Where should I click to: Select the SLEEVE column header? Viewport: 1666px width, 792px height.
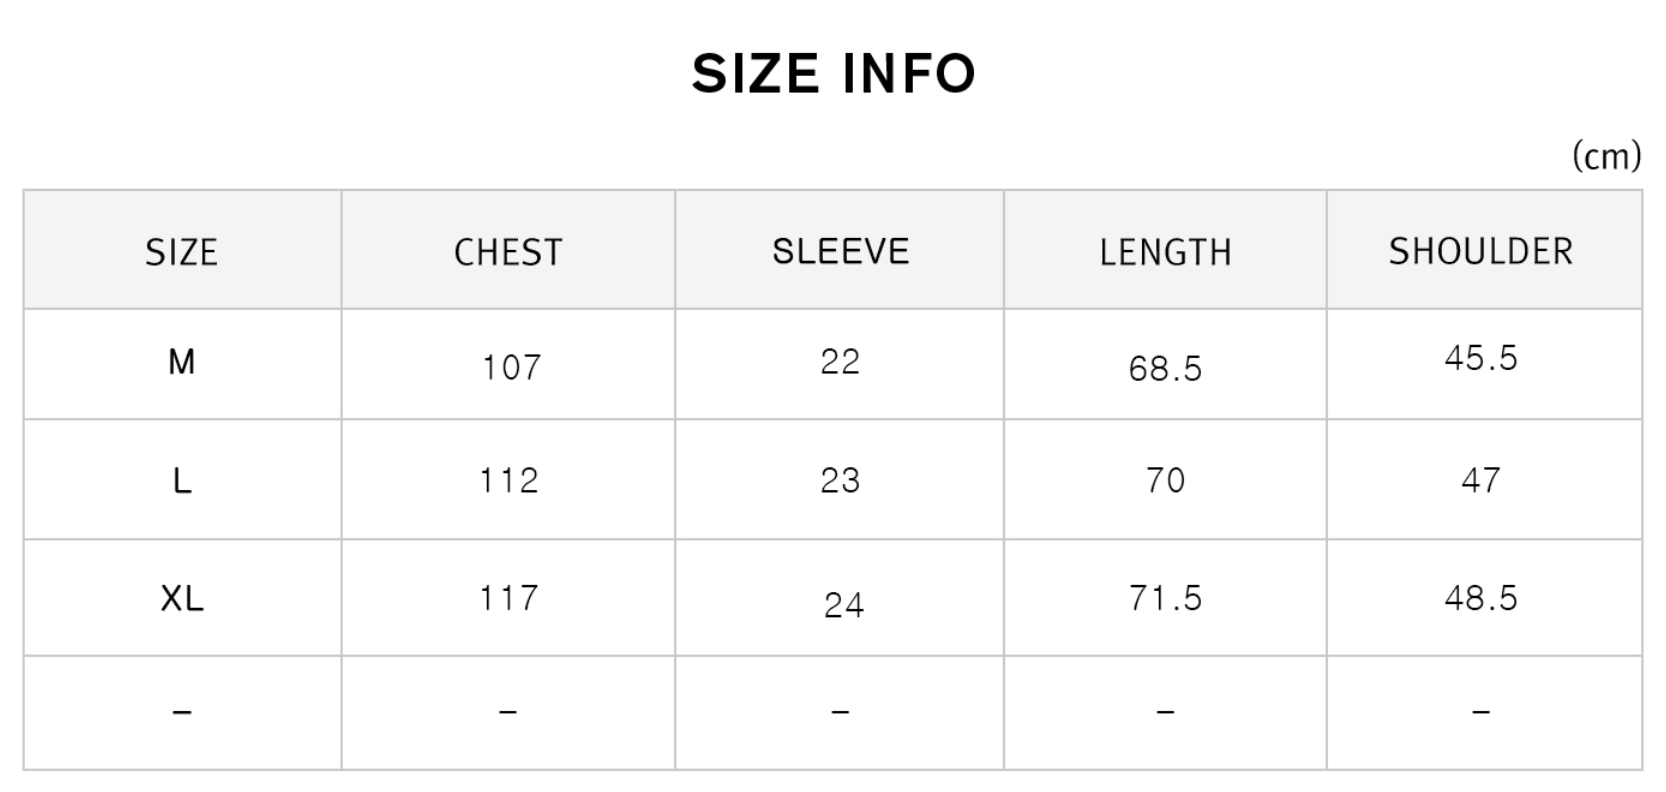point(840,251)
